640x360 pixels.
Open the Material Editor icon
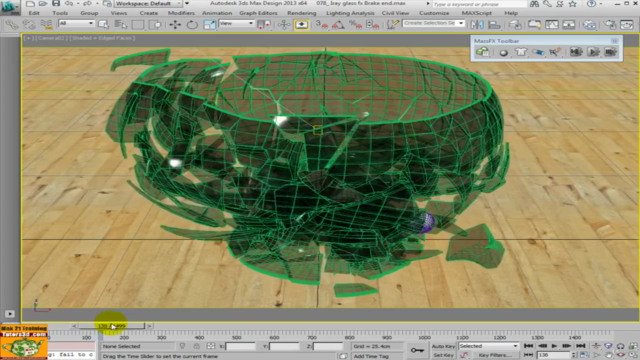pos(589,24)
